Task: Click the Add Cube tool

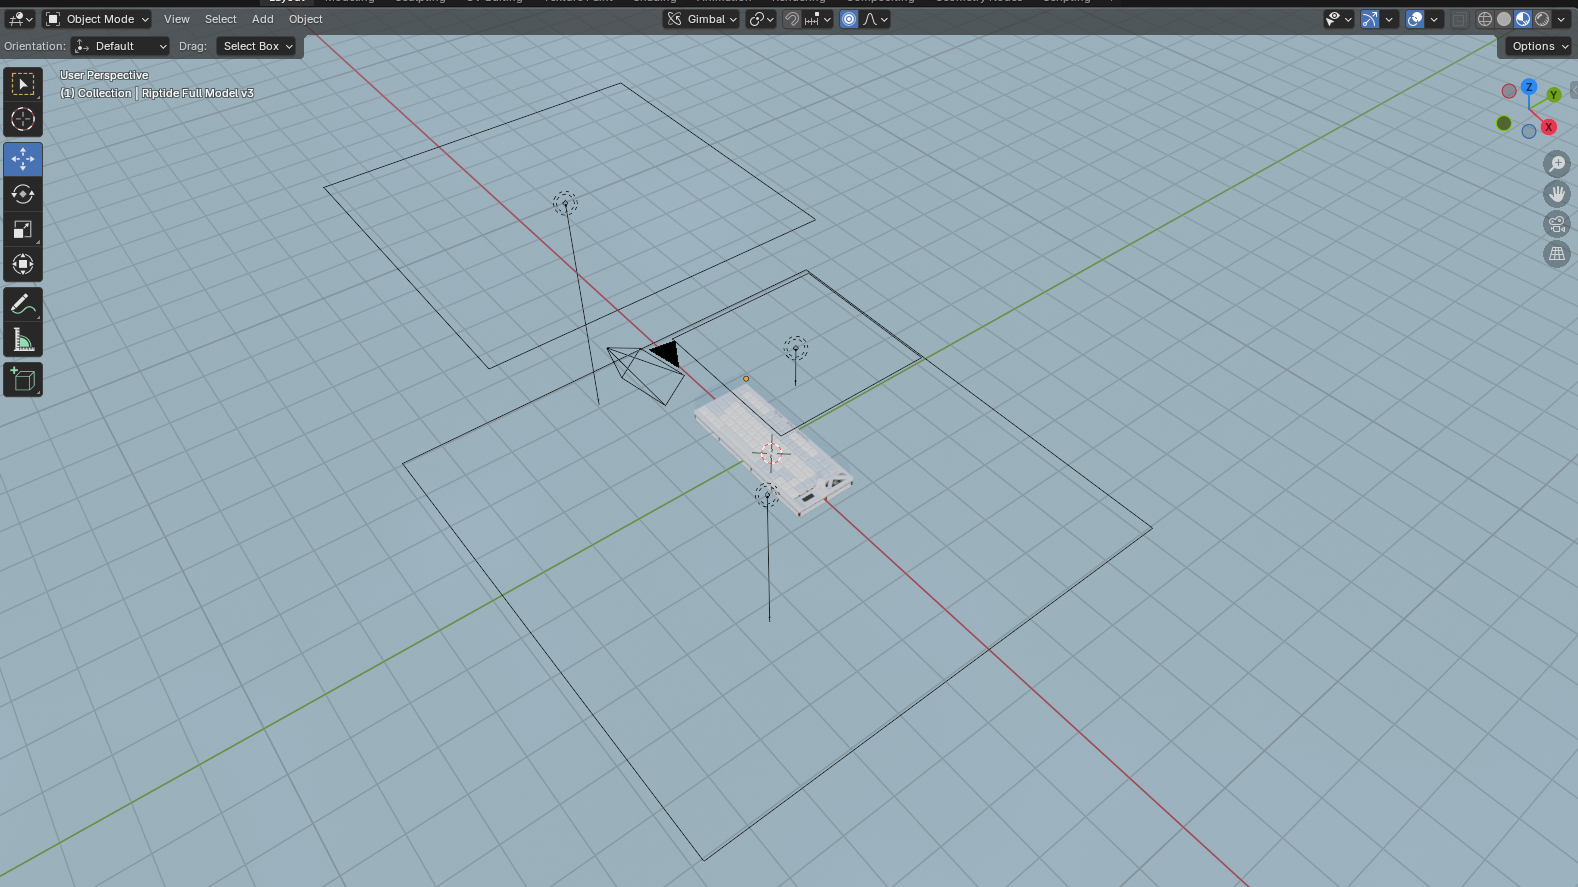Action: [x=22, y=380]
